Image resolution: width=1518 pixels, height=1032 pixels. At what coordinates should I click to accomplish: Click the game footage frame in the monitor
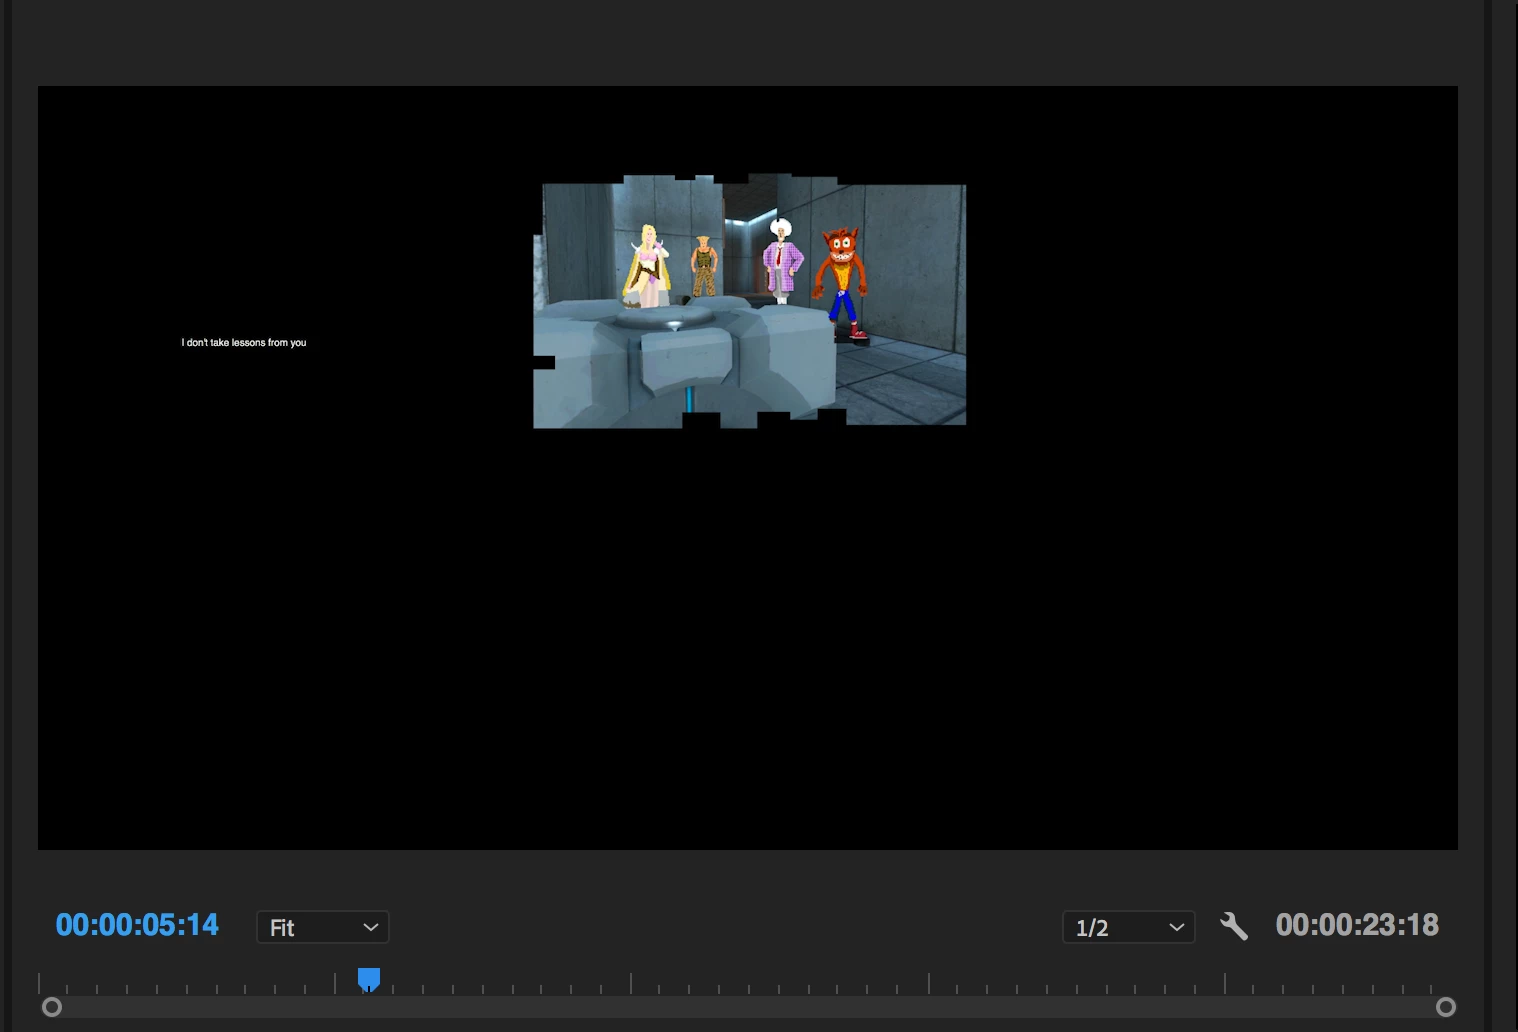click(x=749, y=301)
